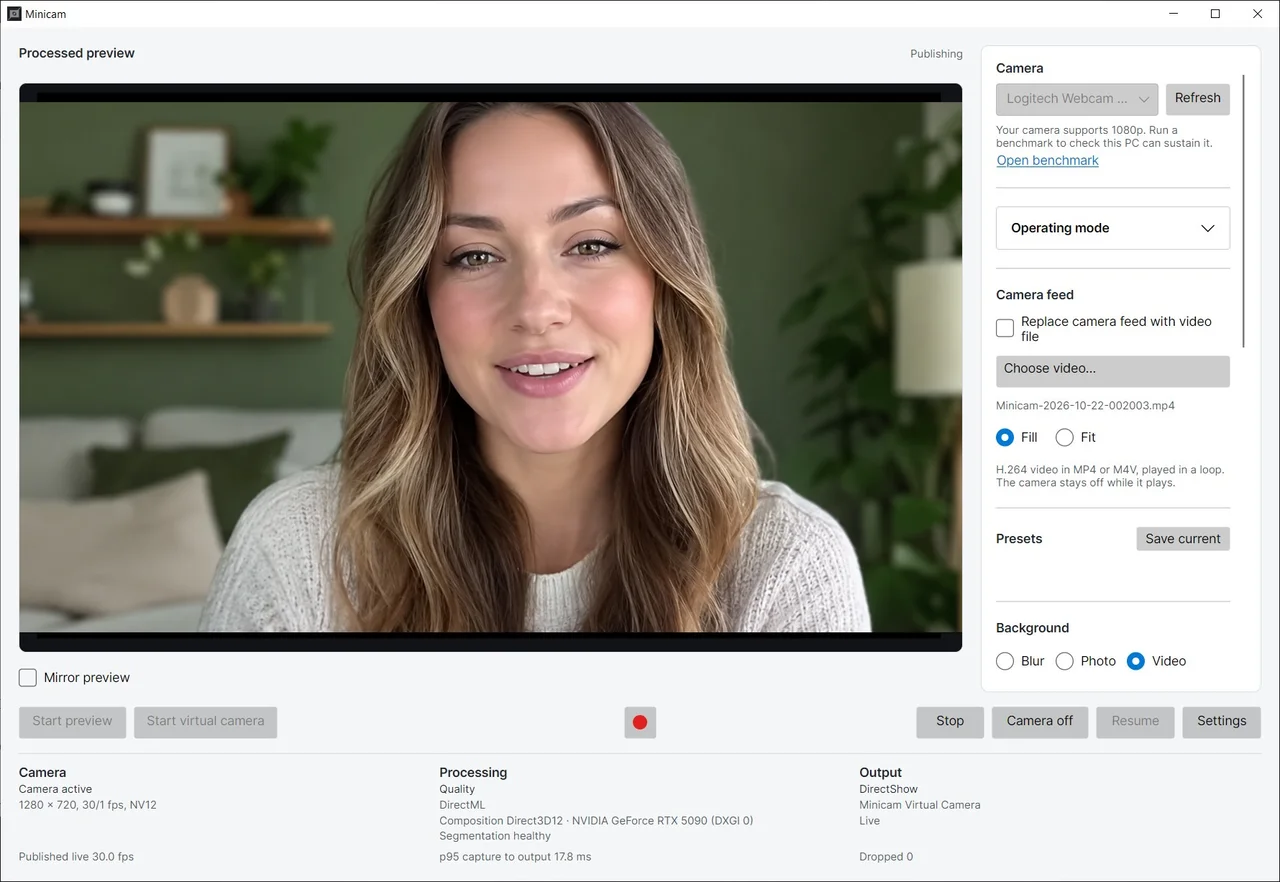Click the 1280 × 720, 30/1 fps, NV12 text
The width and height of the screenshot is (1280, 882).
[x=88, y=805]
